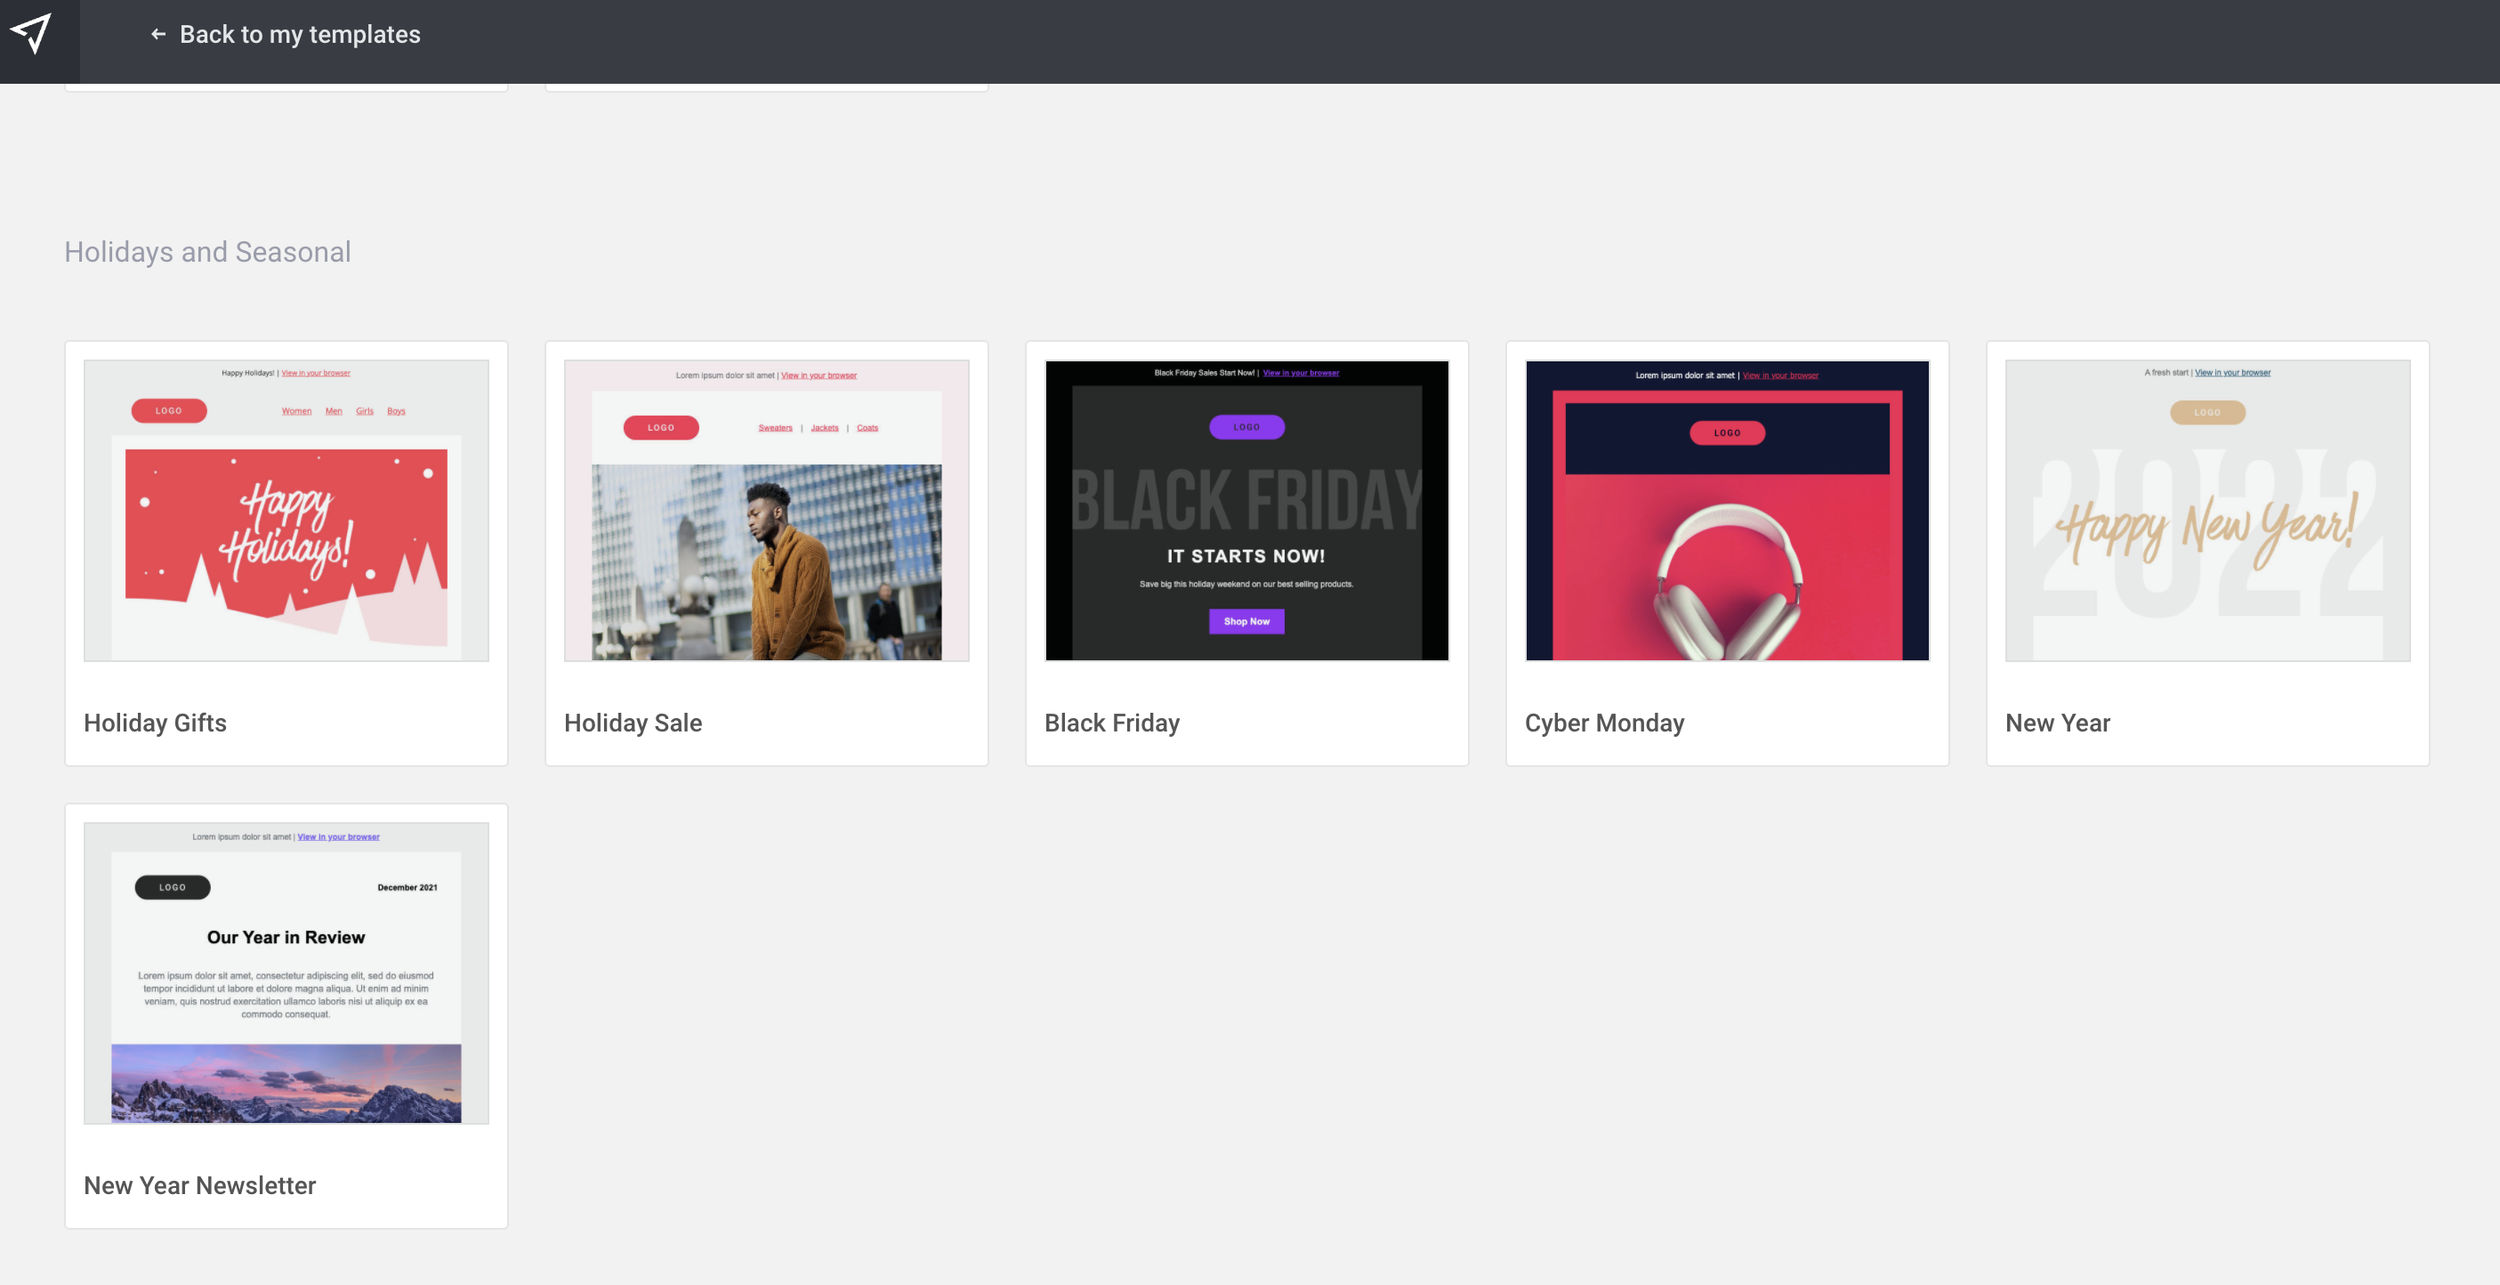
Task: Click the Holiday Sale title text
Action: click(x=633, y=723)
